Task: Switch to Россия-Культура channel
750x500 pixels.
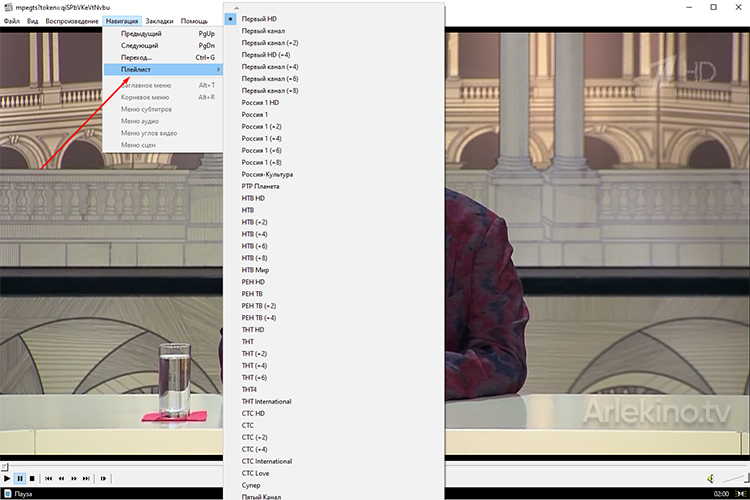Action: pyautogui.click(x=333, y=174)
